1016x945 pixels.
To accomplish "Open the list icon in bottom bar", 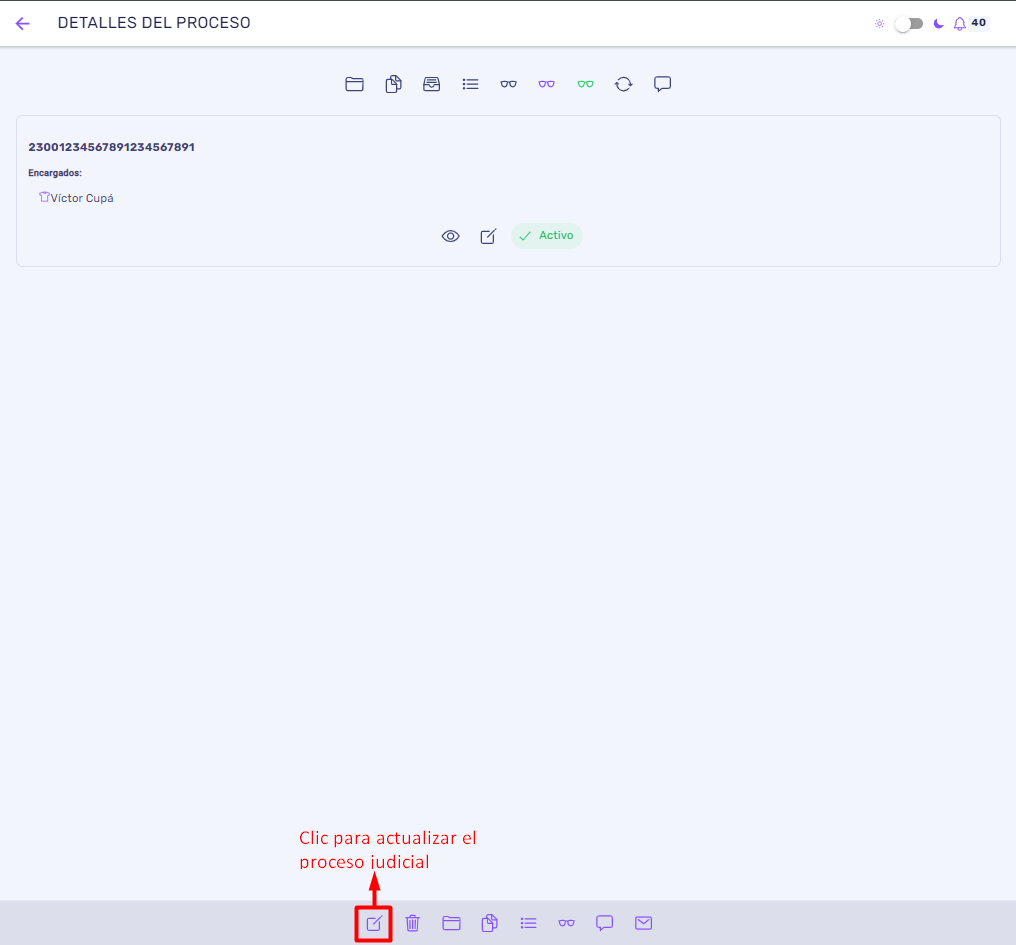I will click(x=529, y=923).
